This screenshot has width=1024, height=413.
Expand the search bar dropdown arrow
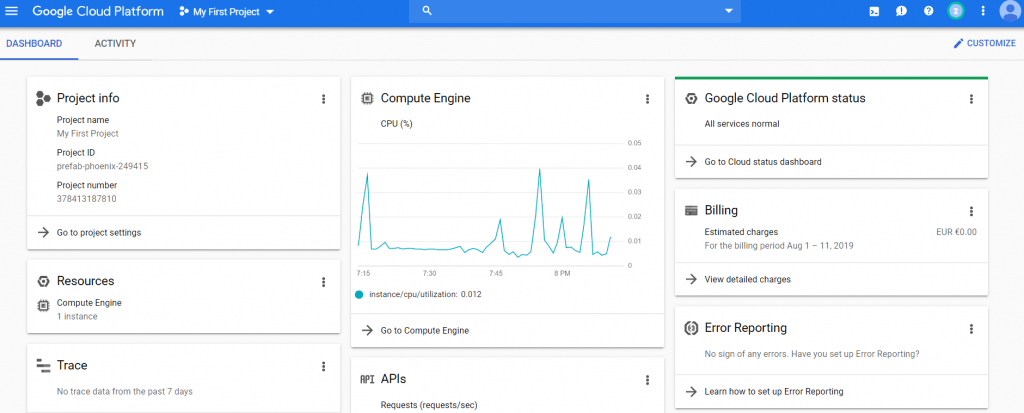coord(729,11)
